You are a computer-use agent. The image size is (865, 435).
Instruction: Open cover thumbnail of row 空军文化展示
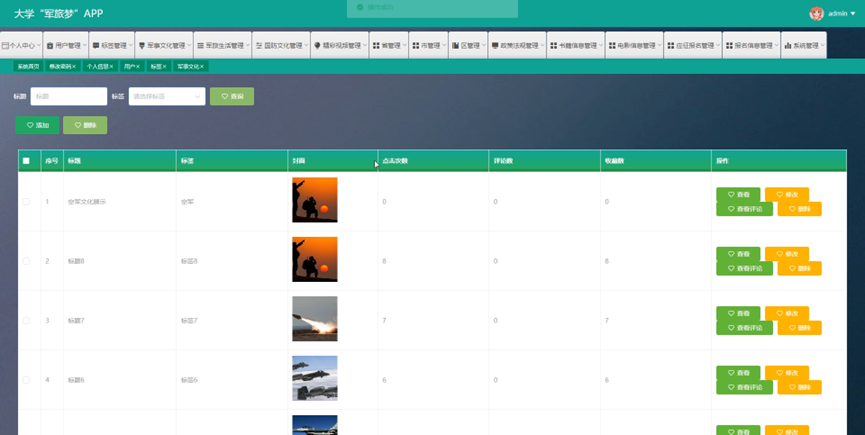[315, 200]
